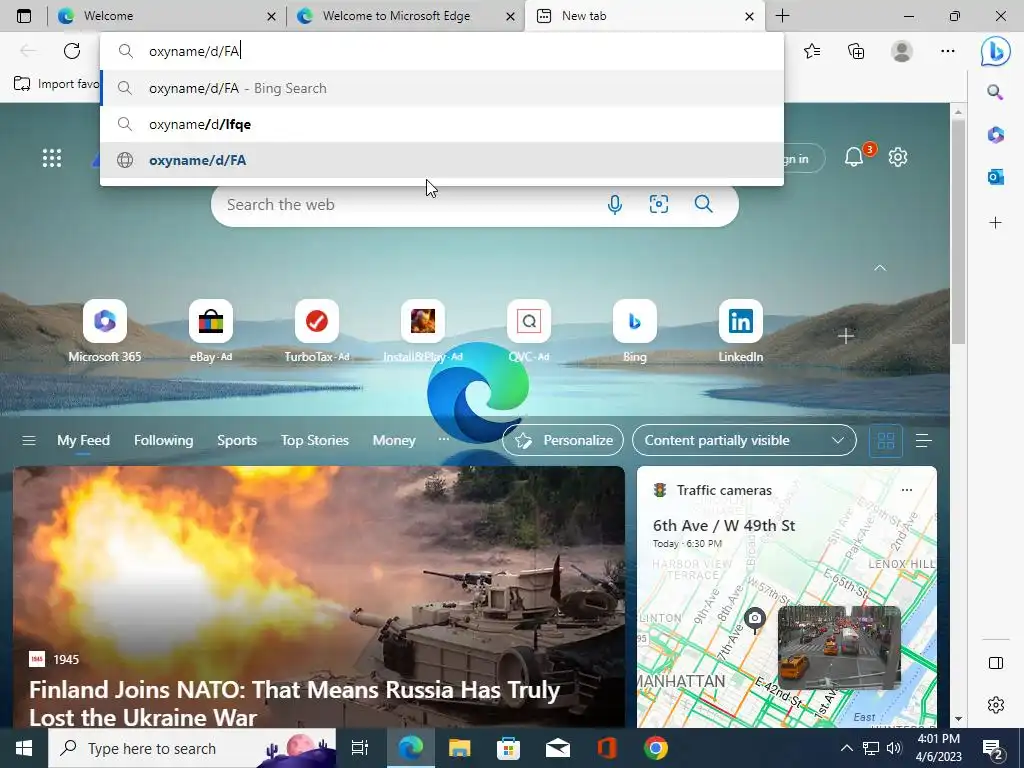Start voice search with microphone icon
Viewport: 1024px width, 768px height.
615,204
